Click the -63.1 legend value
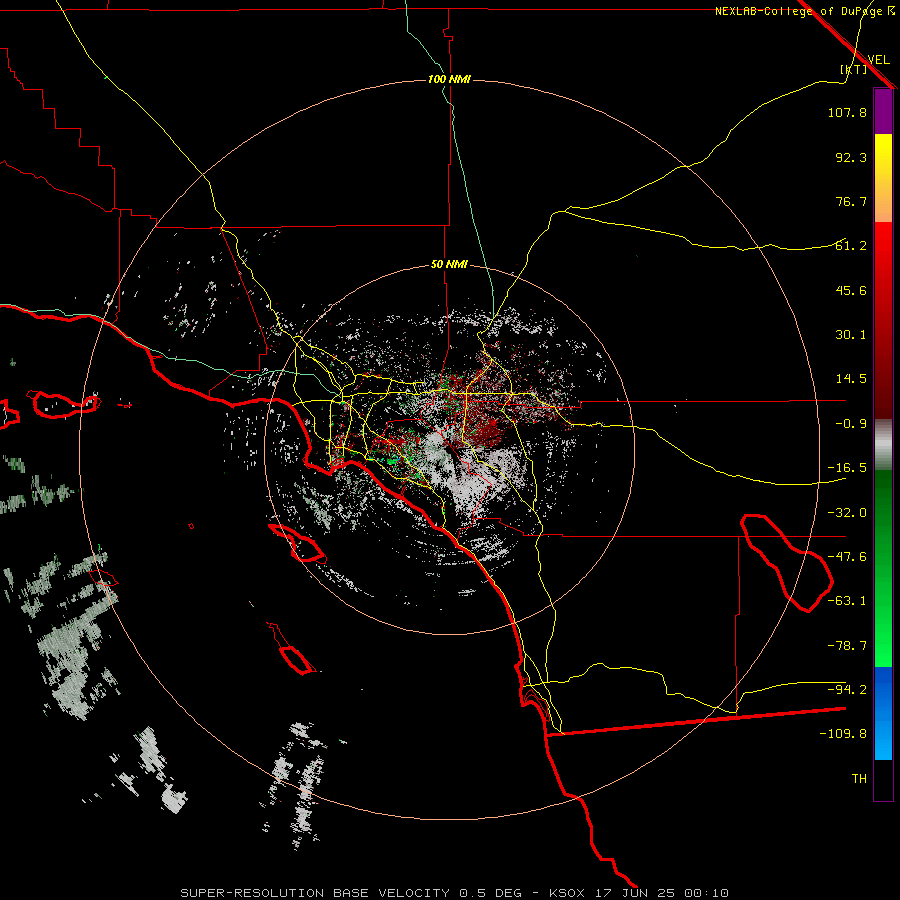The image size is (900, 900). (x=847, y=601)
